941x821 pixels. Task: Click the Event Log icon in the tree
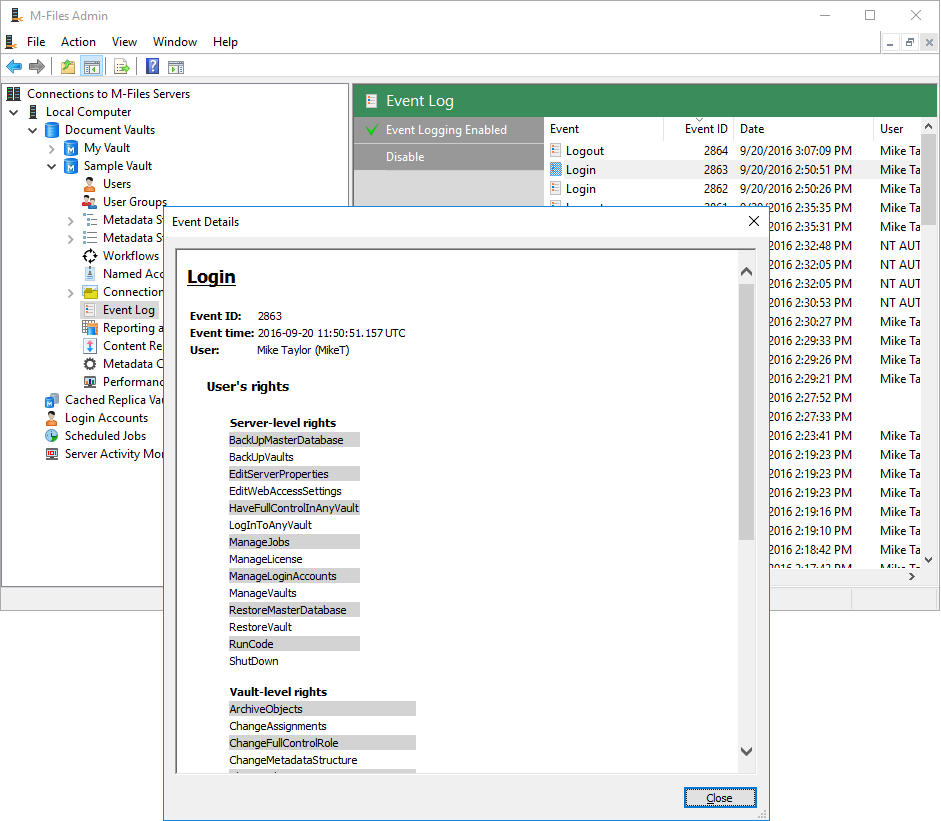pos(89,310)
